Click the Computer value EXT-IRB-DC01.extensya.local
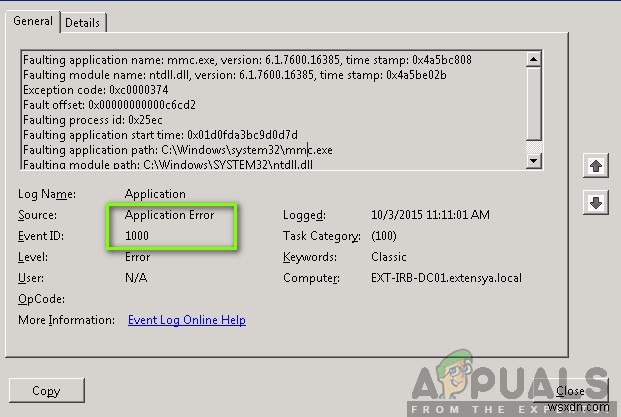This screenshot has width=621, height=417. [446, 278]
